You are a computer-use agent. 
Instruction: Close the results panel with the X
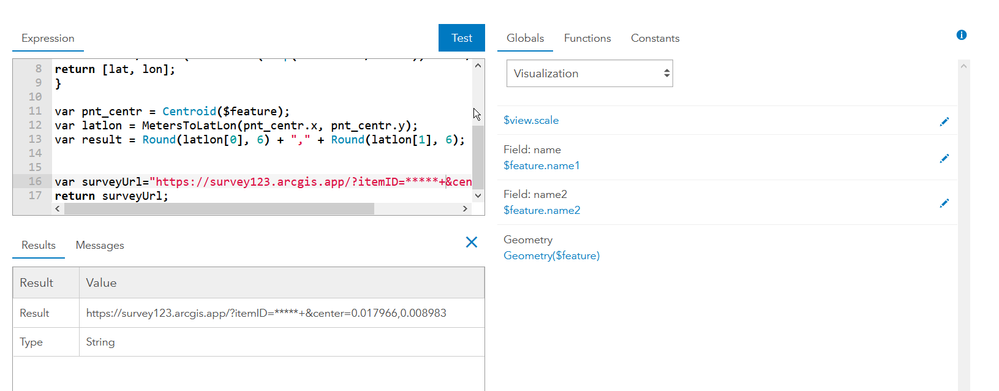pos(471,242)
